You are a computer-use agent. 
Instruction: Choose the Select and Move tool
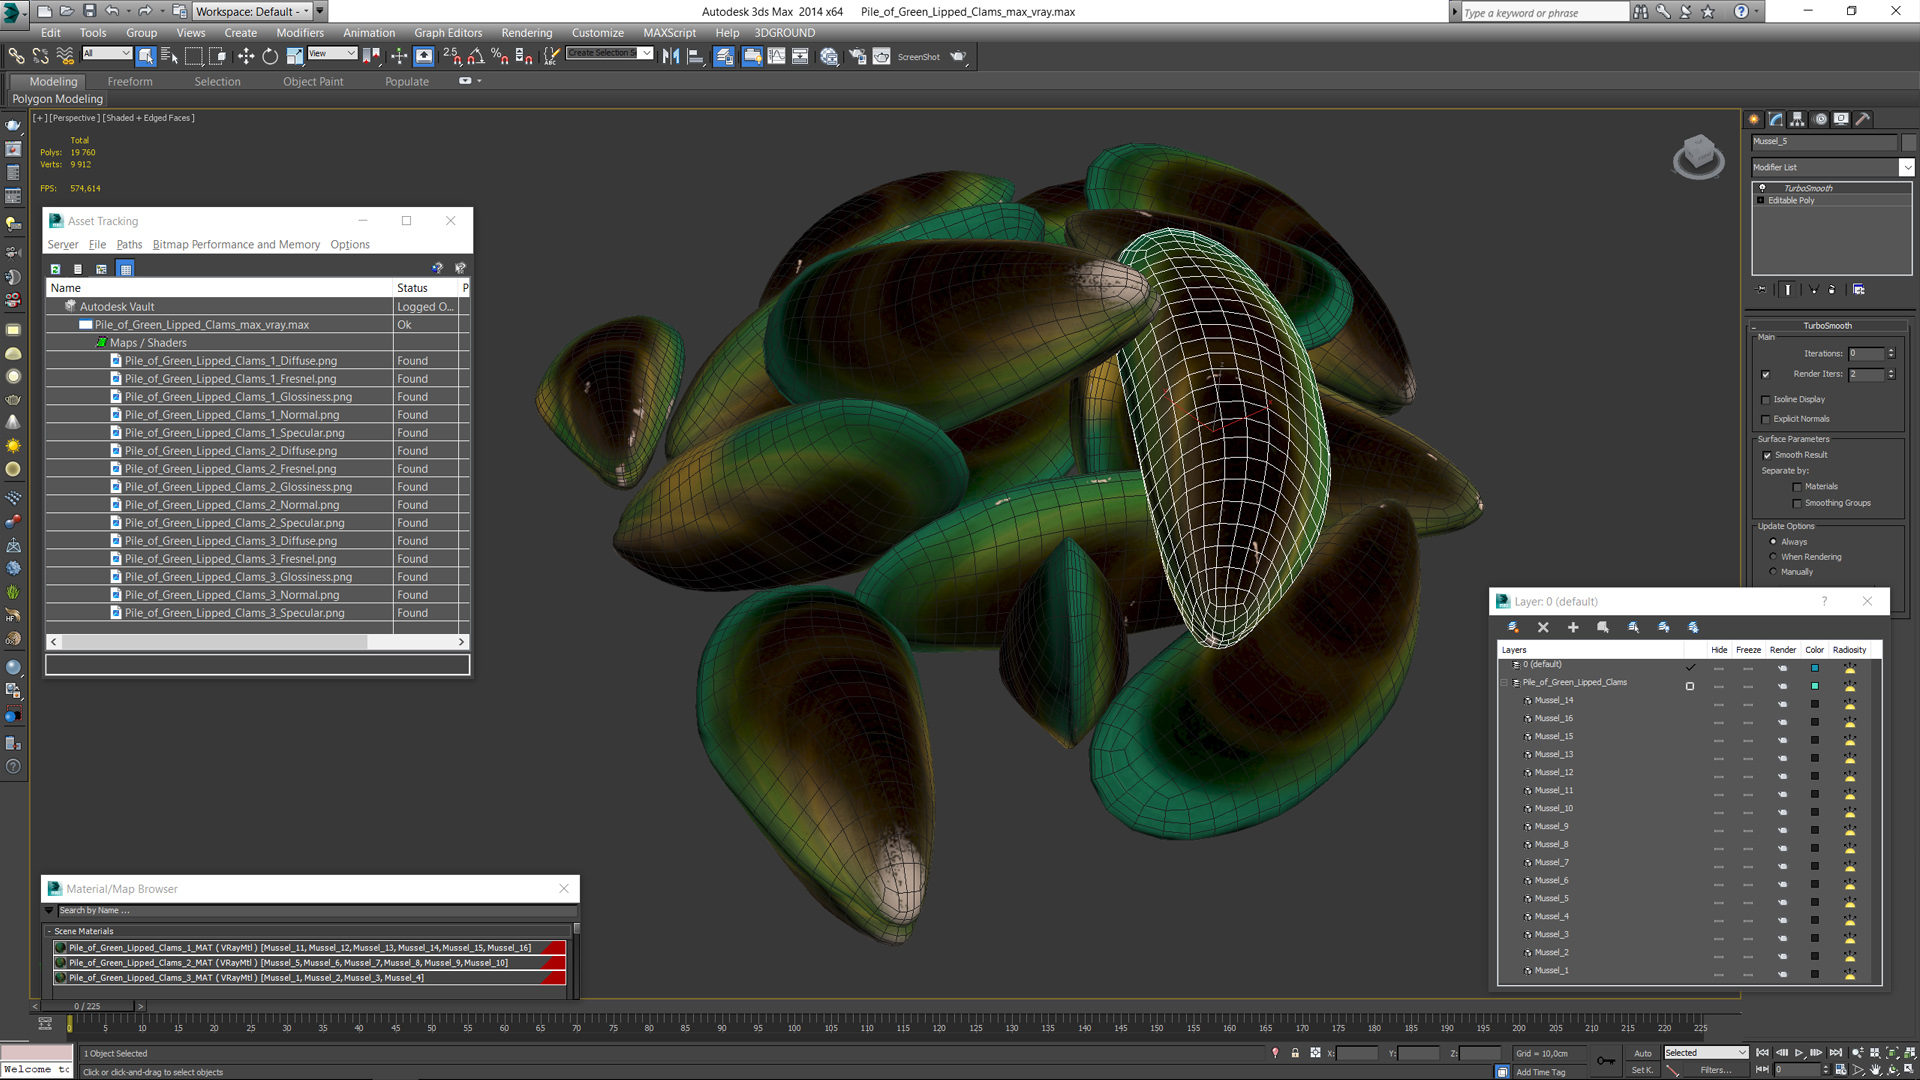pyautogui.click(x=245, y=56)
